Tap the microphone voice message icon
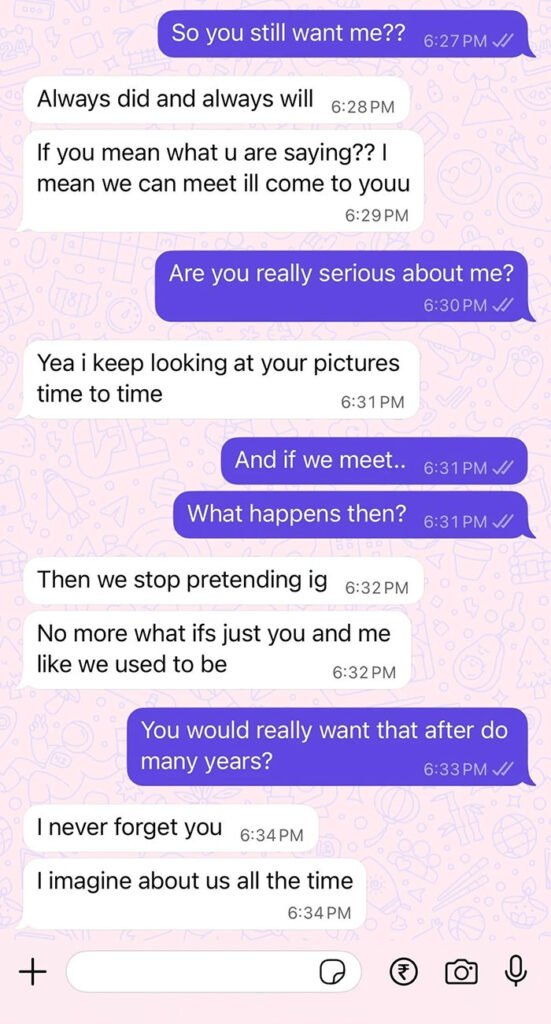The image size is (551, 1024). [x=516, y=972]
